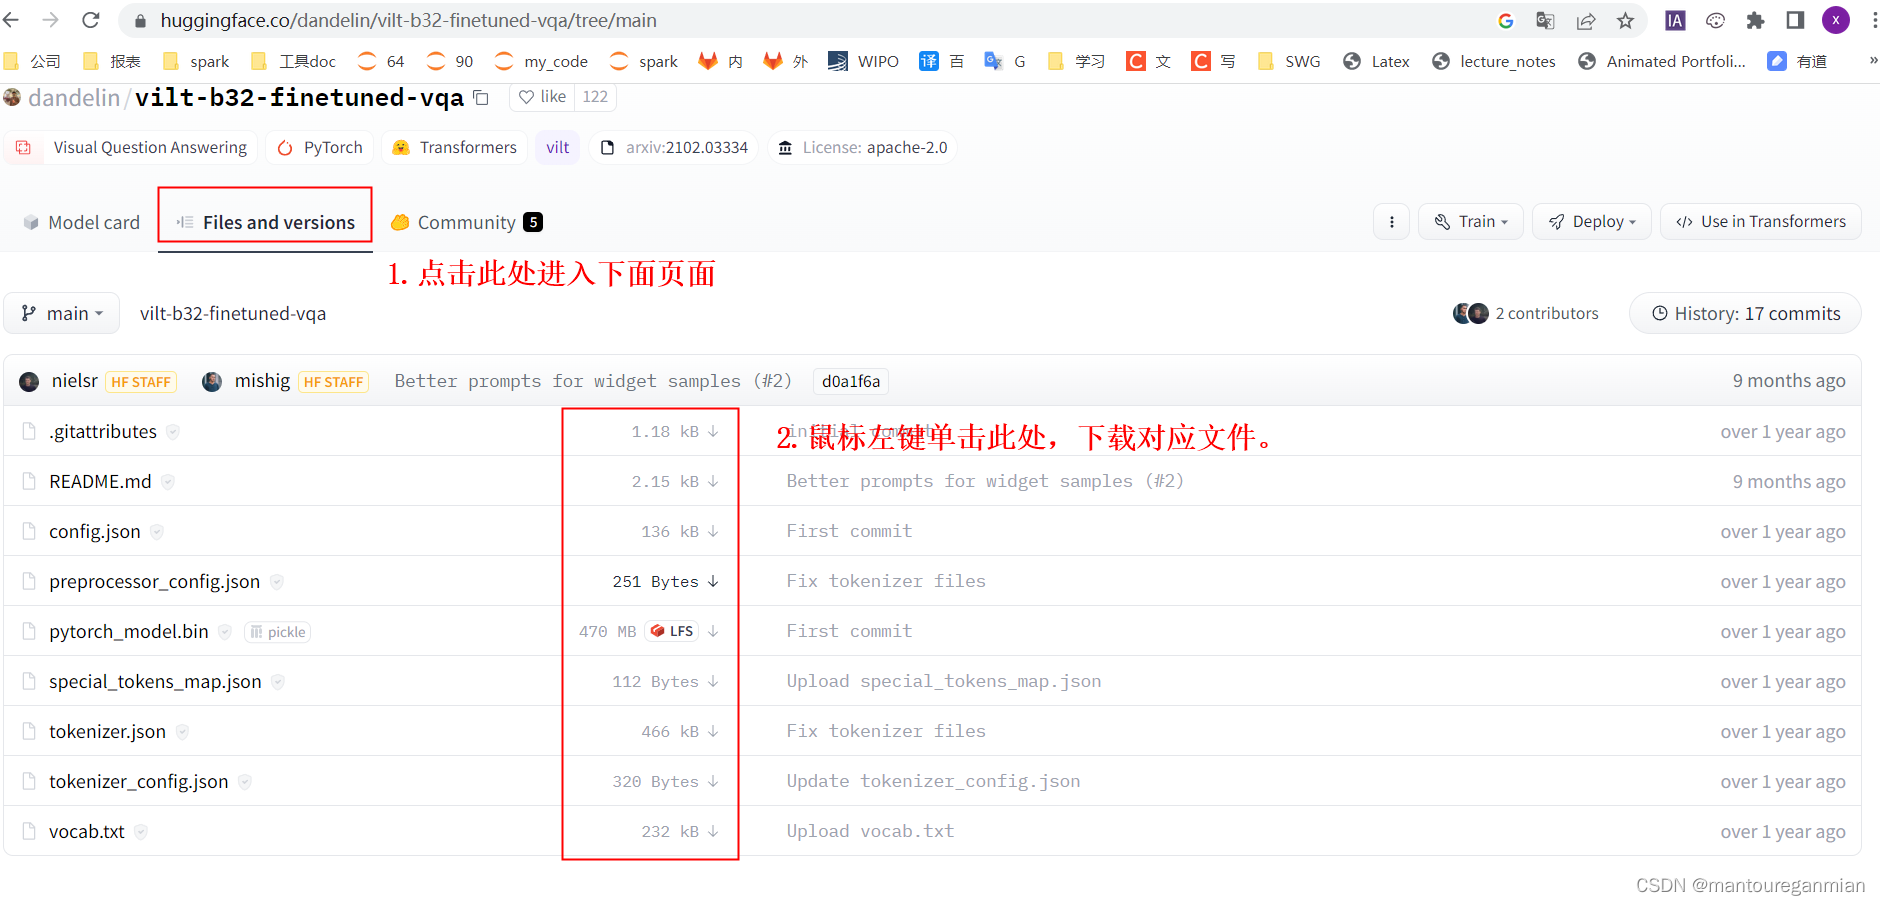This screenshot has height=905, width=1880.
Task: Open vilt-b32-finetuned-vqa breadcrumb path
Action: click(233, 313)
